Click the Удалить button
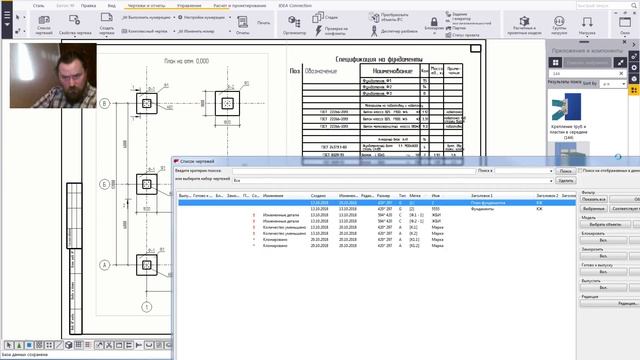Screen dimensions: 640x360 (565, 180)
